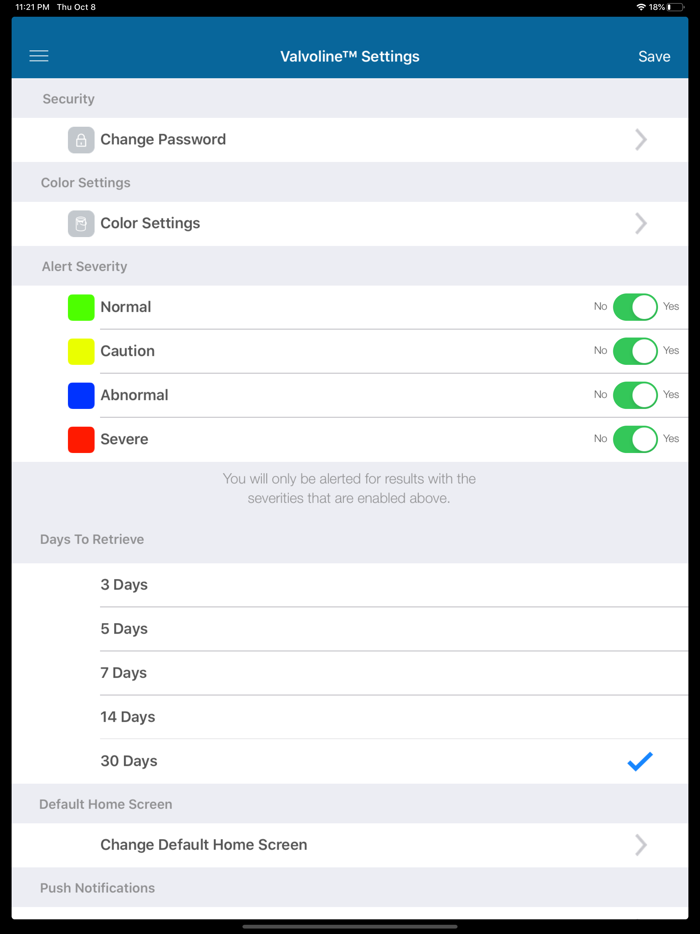Choose 14 Days to retrieve
The width and height of the screenshot is (700, 934).
[350, 717]
